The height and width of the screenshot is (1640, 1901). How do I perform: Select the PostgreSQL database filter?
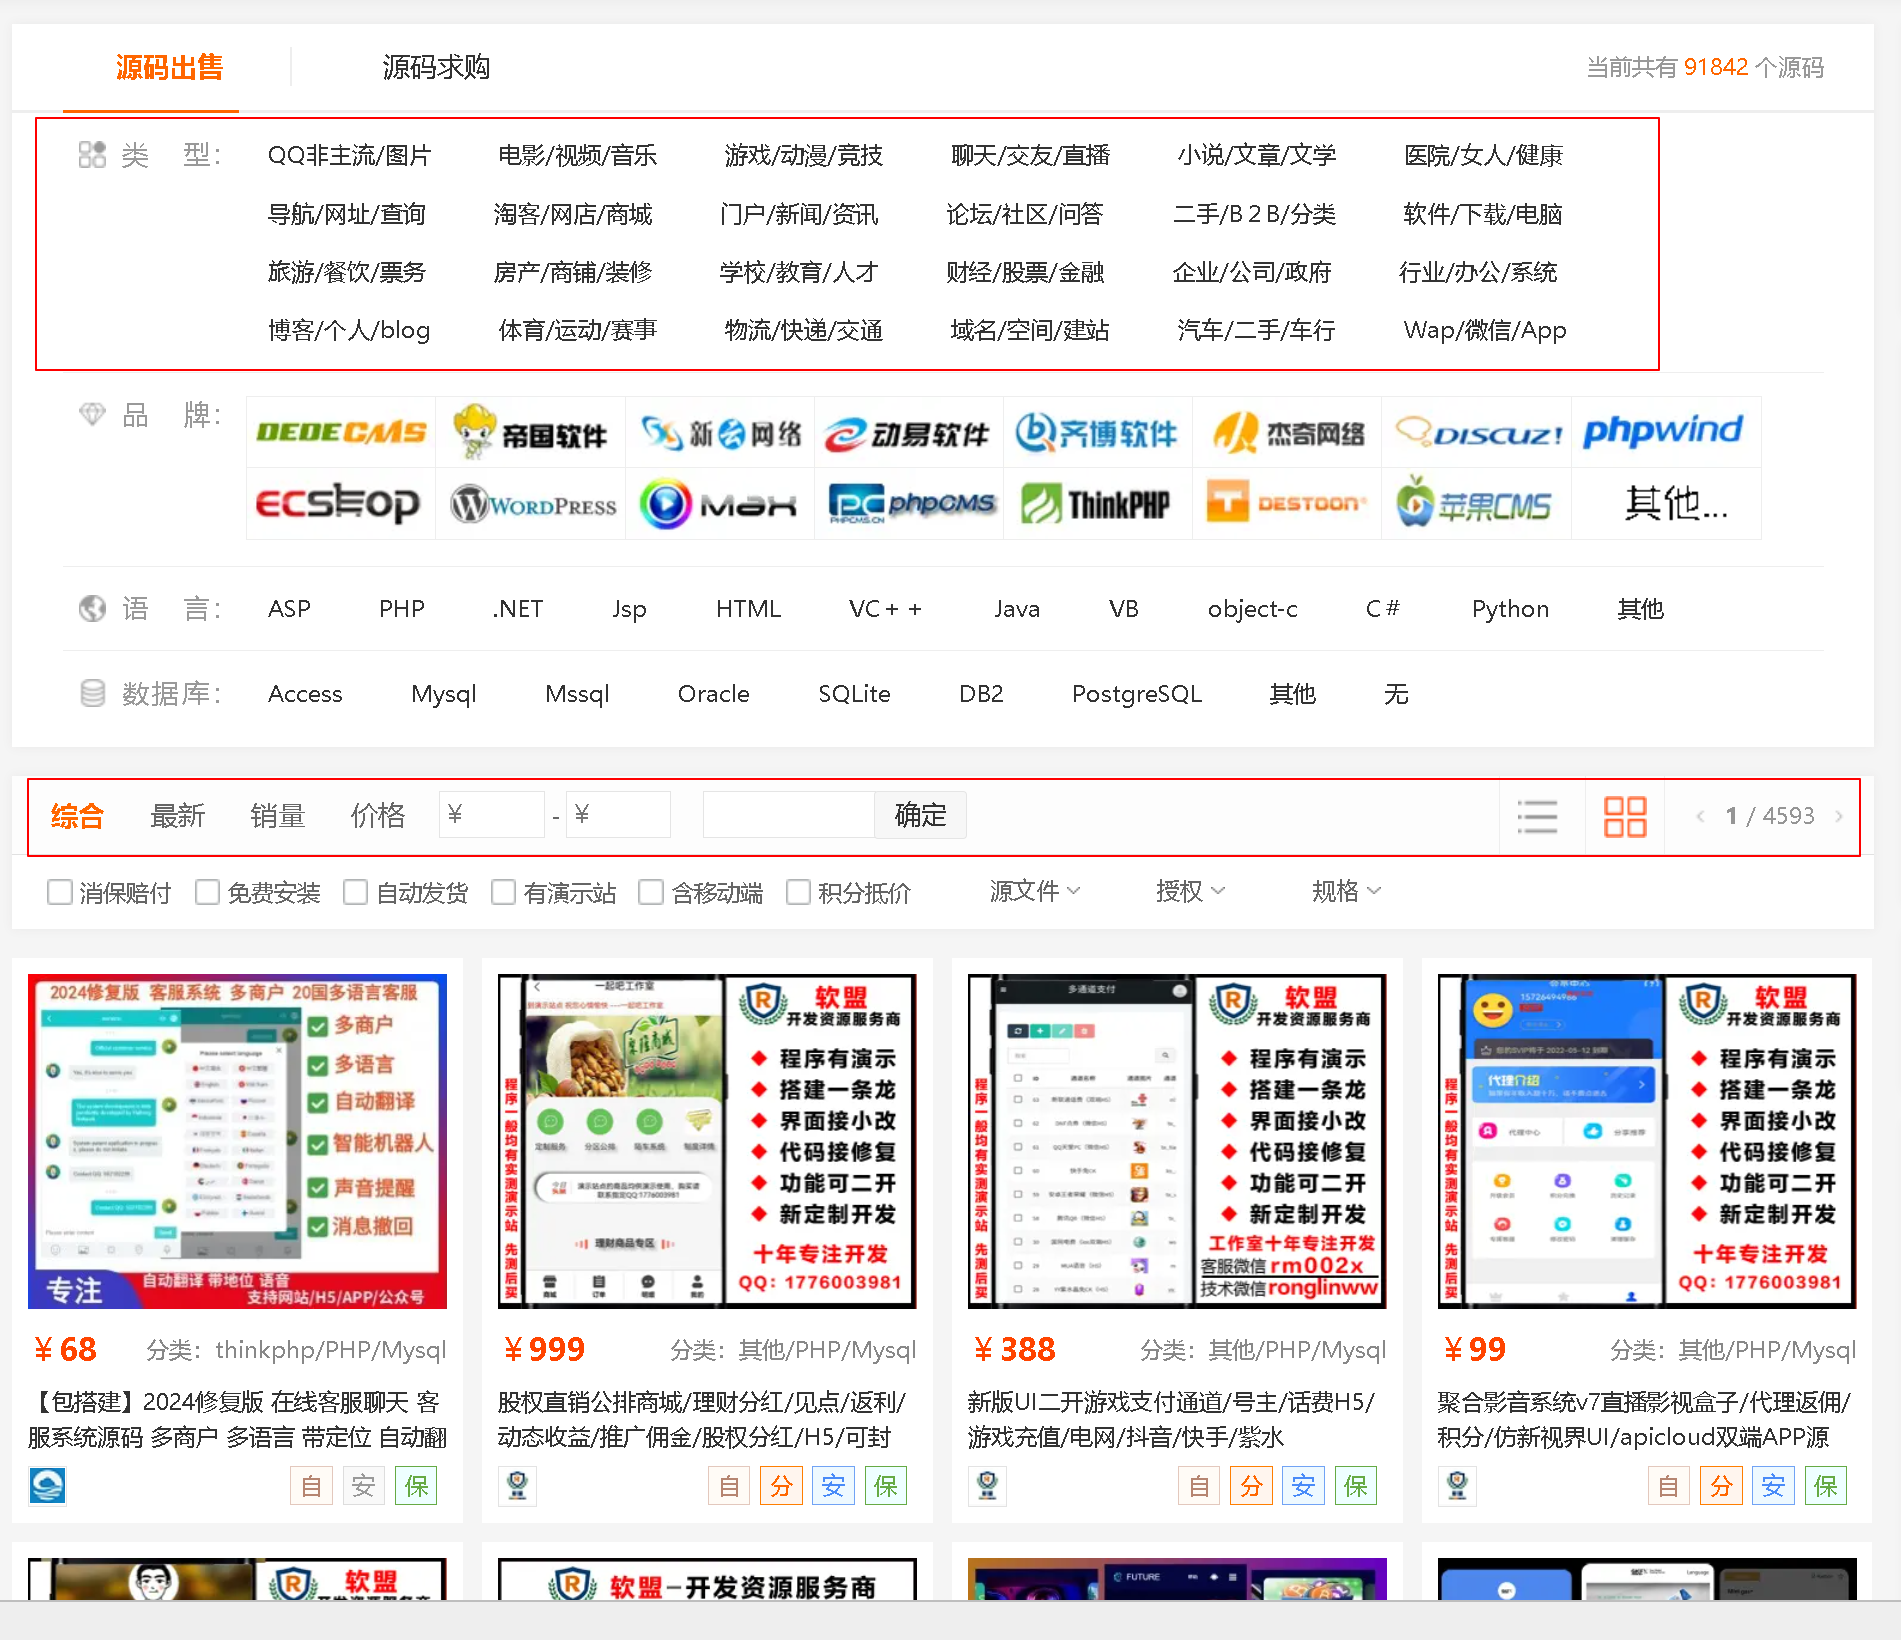[1136, 694]
